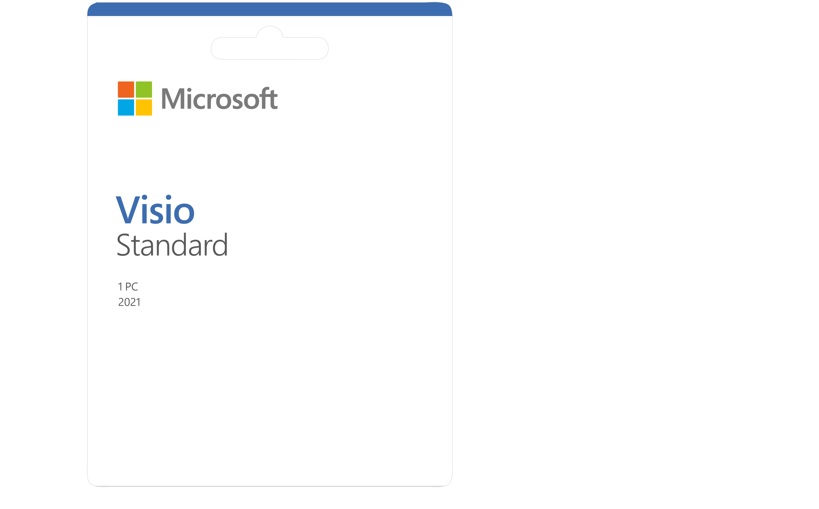The width and height of the screenshot is (819, 509).
Task: Click the blue Visio product title
Action: click(x=155, y=210)
